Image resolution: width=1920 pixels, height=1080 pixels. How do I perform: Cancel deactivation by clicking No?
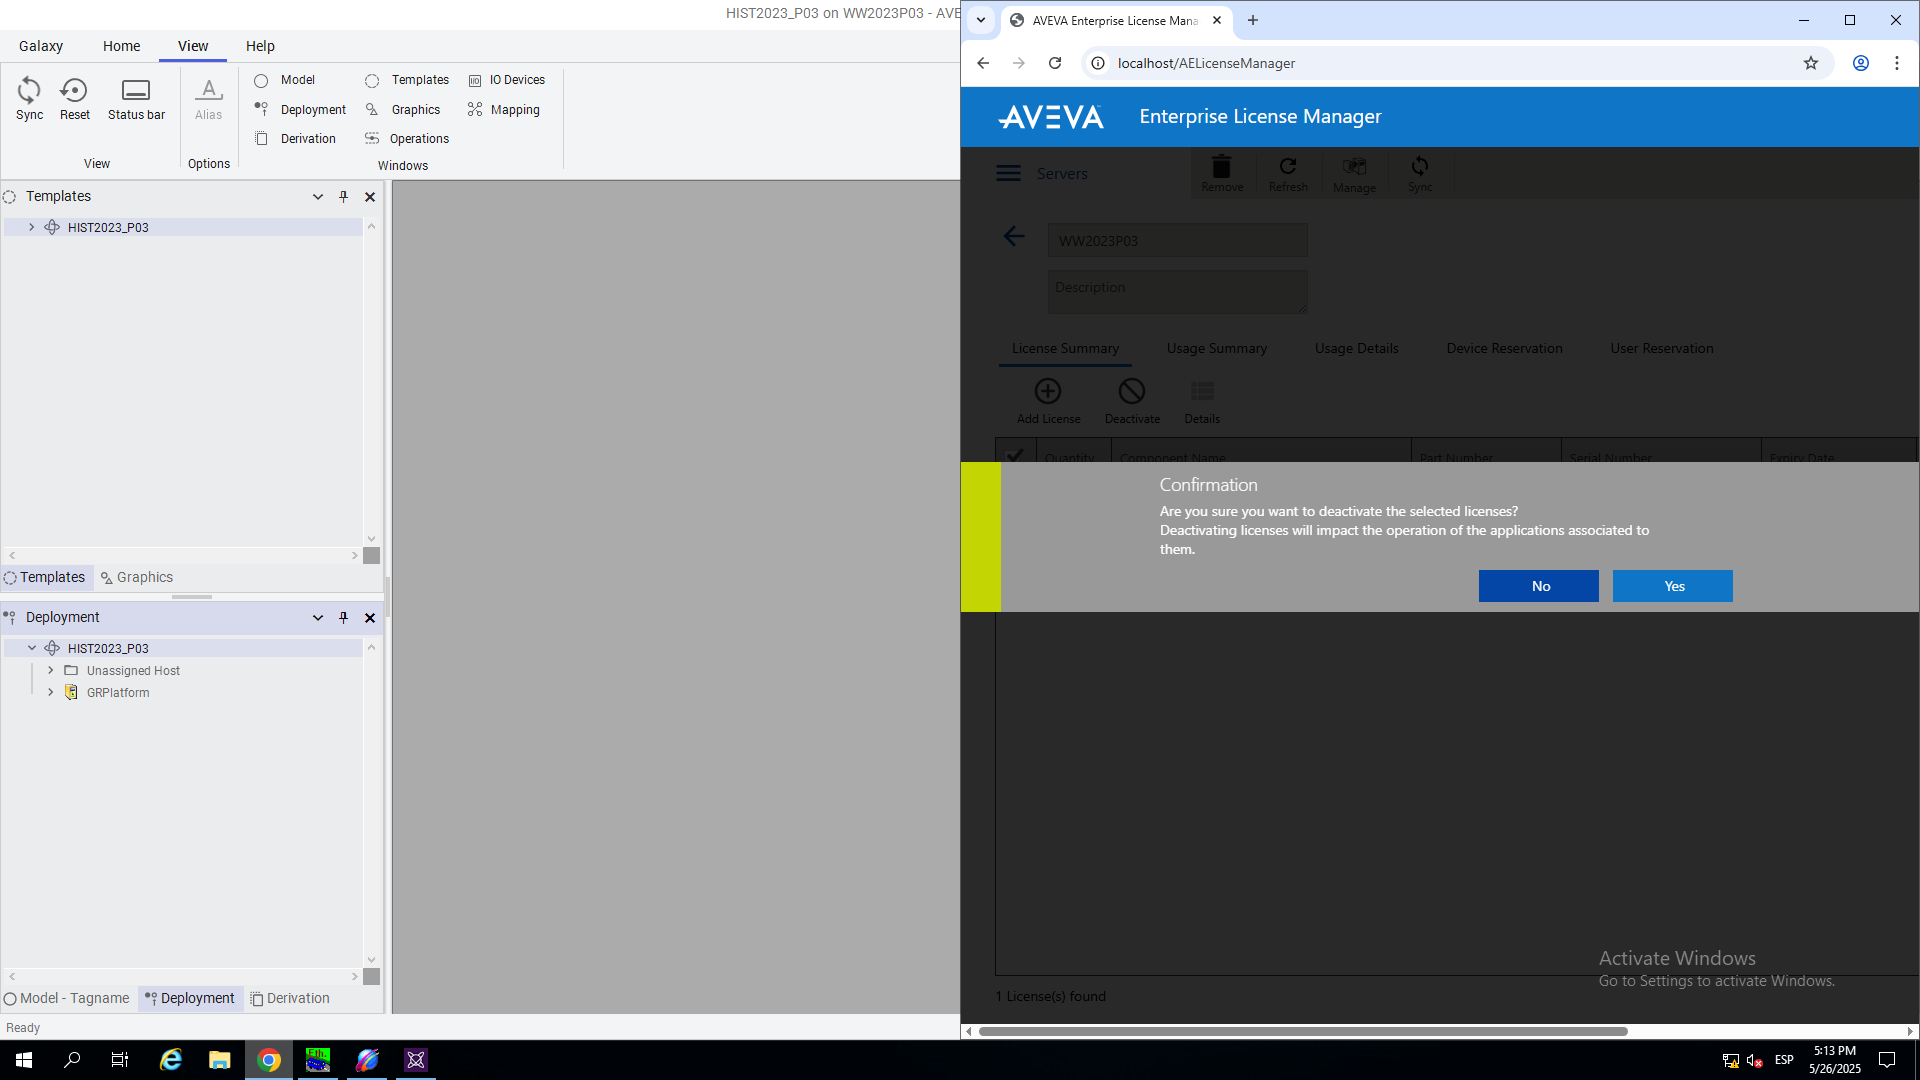tap(1538, 586)
